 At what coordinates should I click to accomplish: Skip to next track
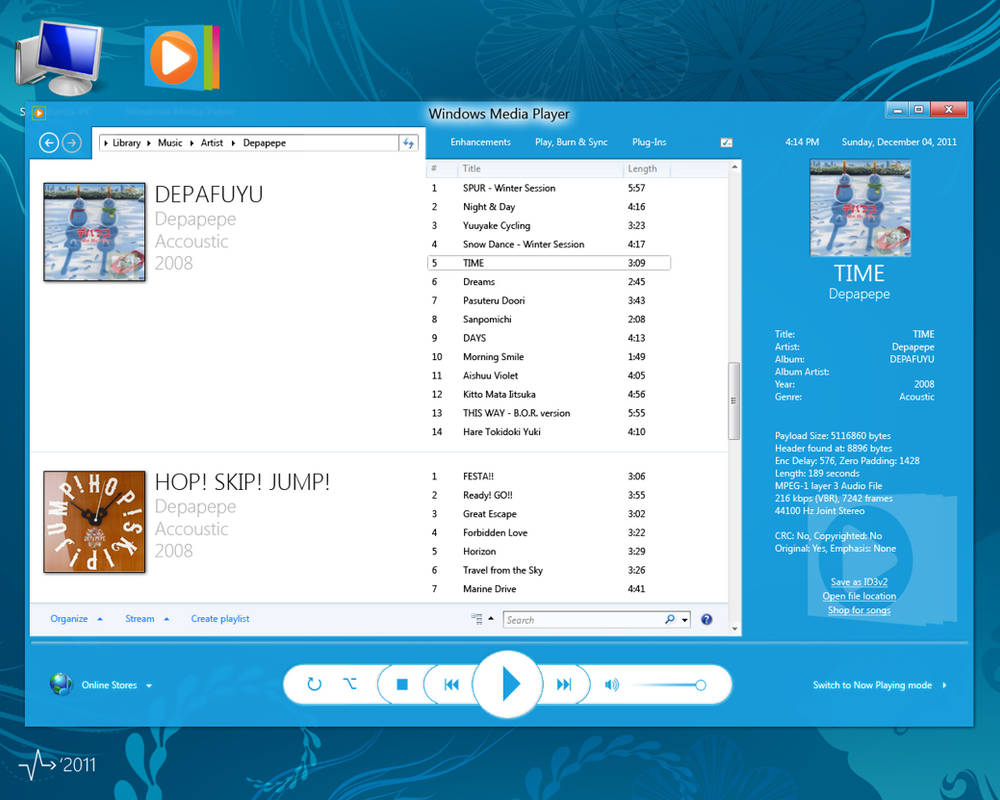coord(564,685)
